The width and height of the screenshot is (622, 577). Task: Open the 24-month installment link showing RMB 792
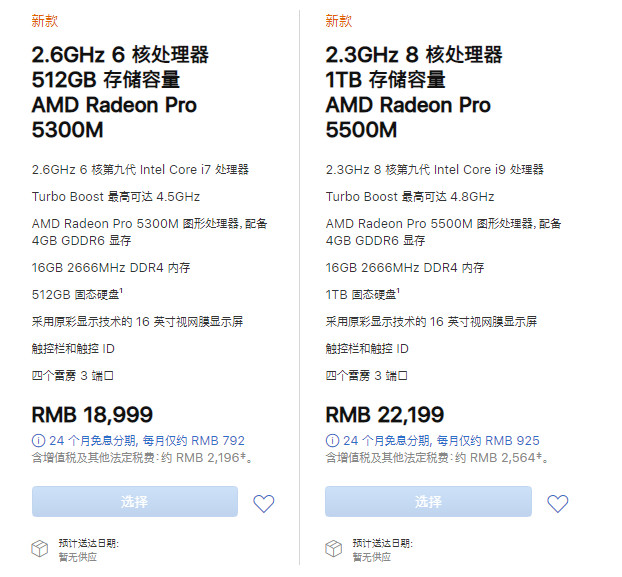tap(146, 440)
